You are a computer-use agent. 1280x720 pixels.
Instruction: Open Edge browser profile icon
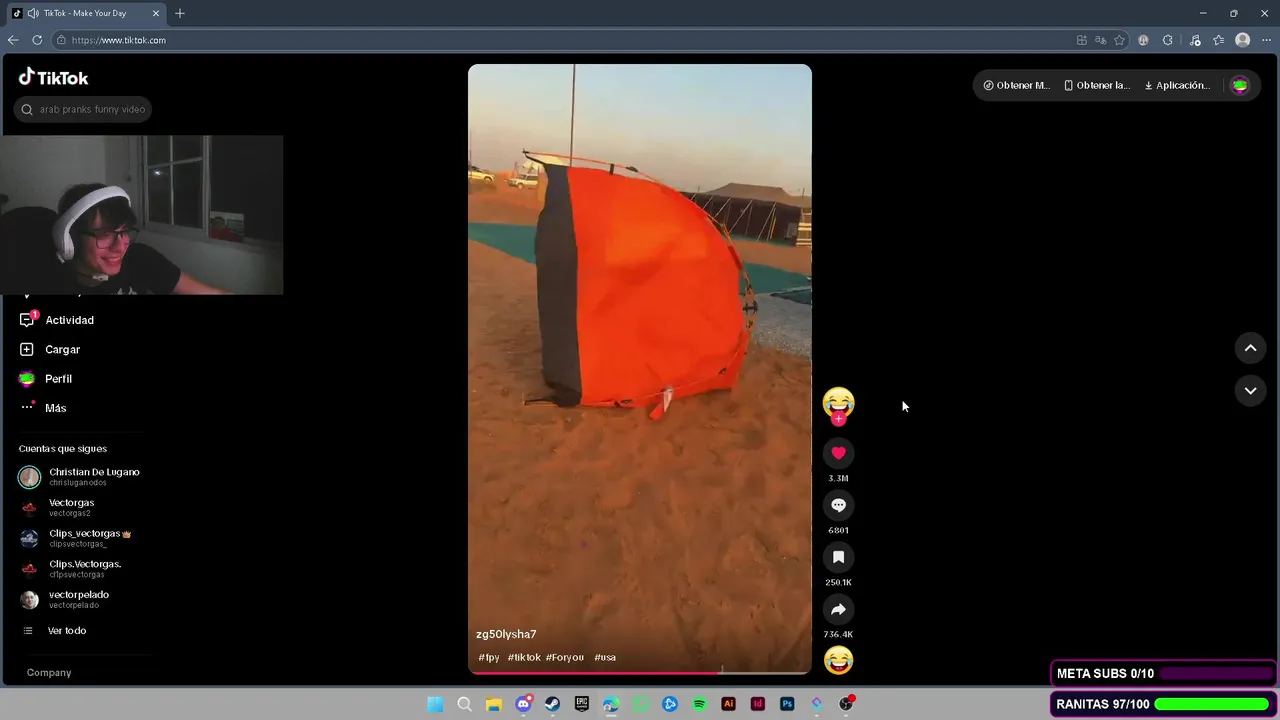(x=1242, y=40)
